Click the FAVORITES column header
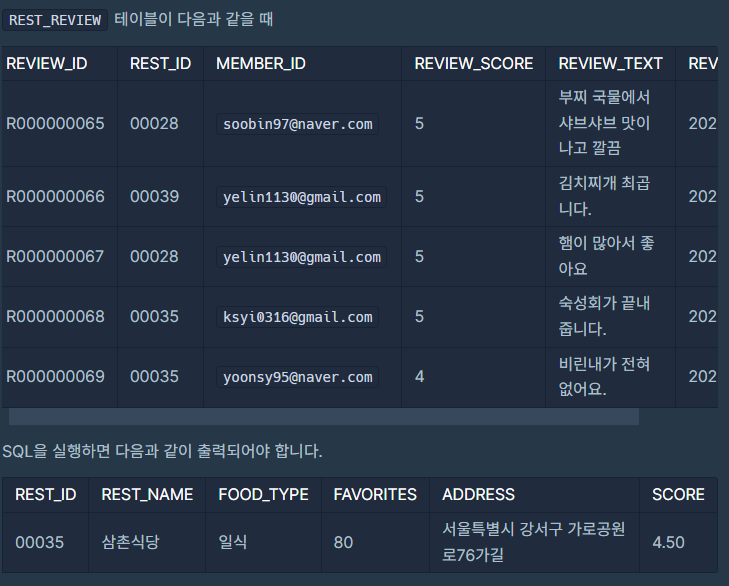Viewport: 729px width, 586px height. tap(375, 494)
